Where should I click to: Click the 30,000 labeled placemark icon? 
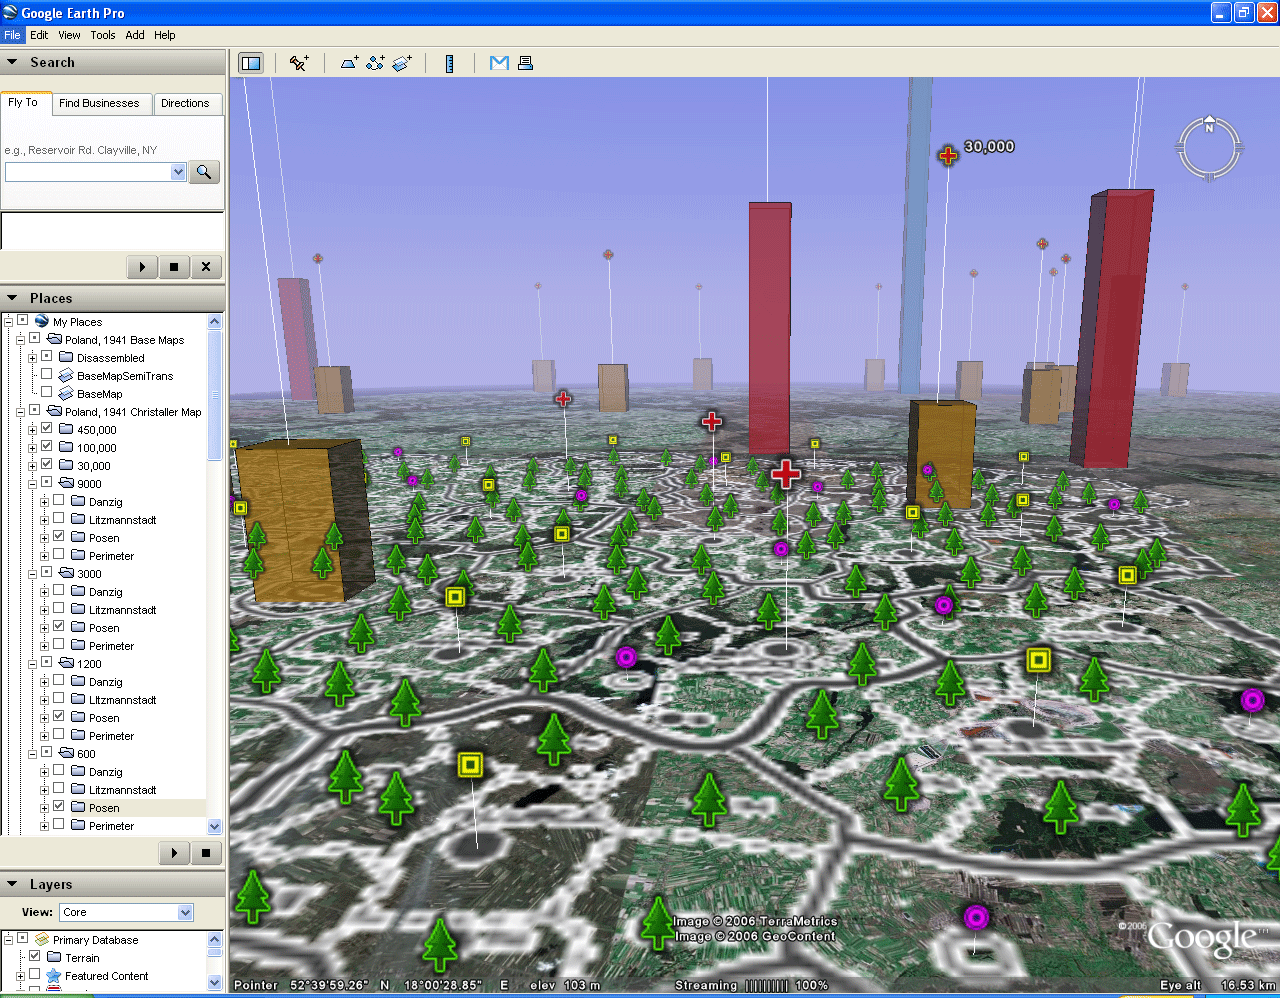(x=948, y=155)
